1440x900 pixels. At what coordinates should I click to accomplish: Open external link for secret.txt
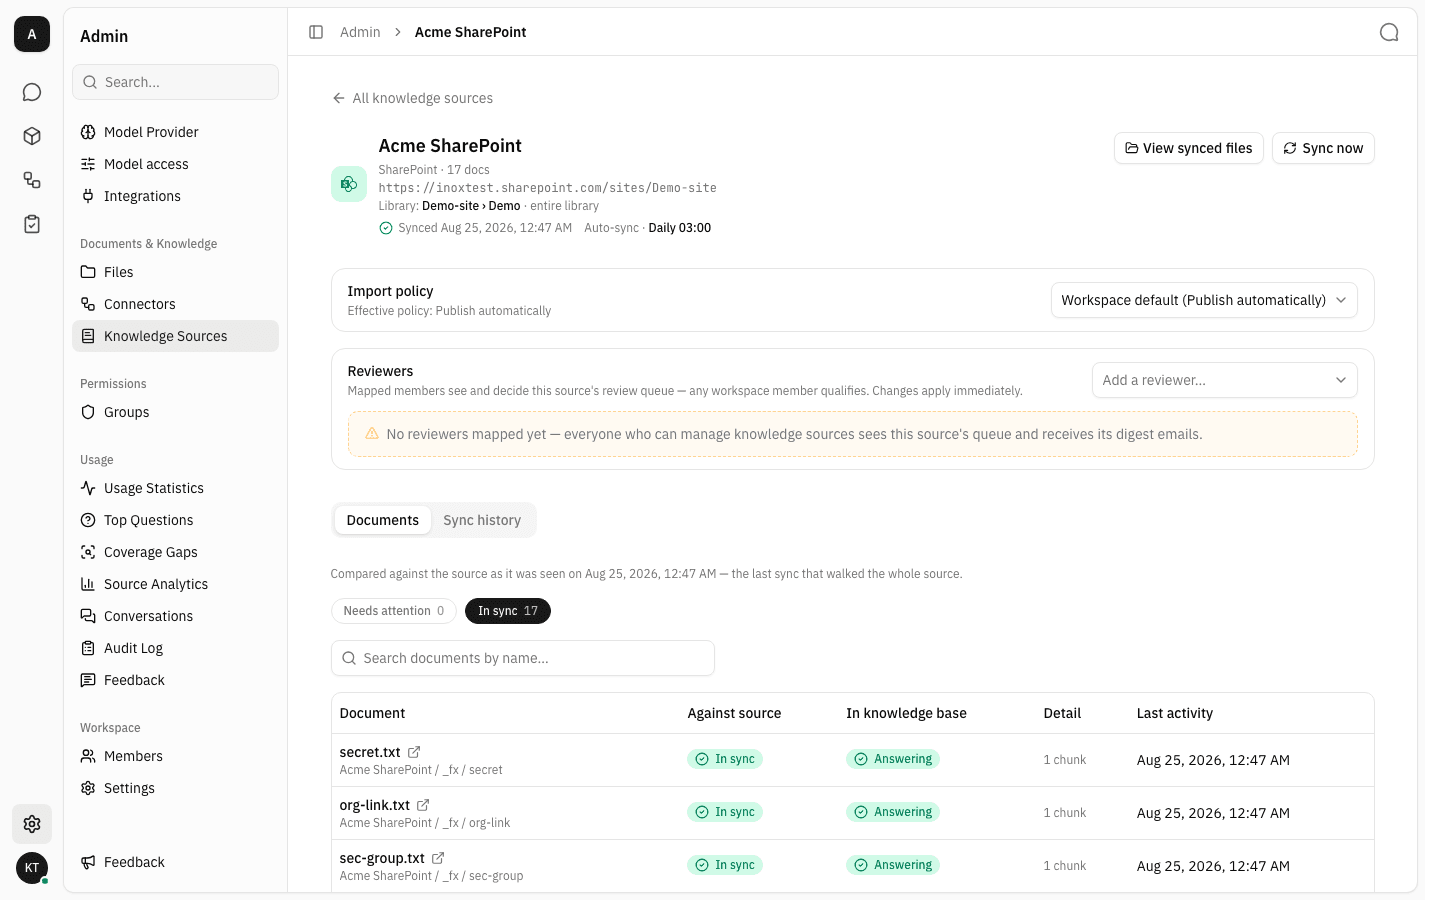point(414,752)
